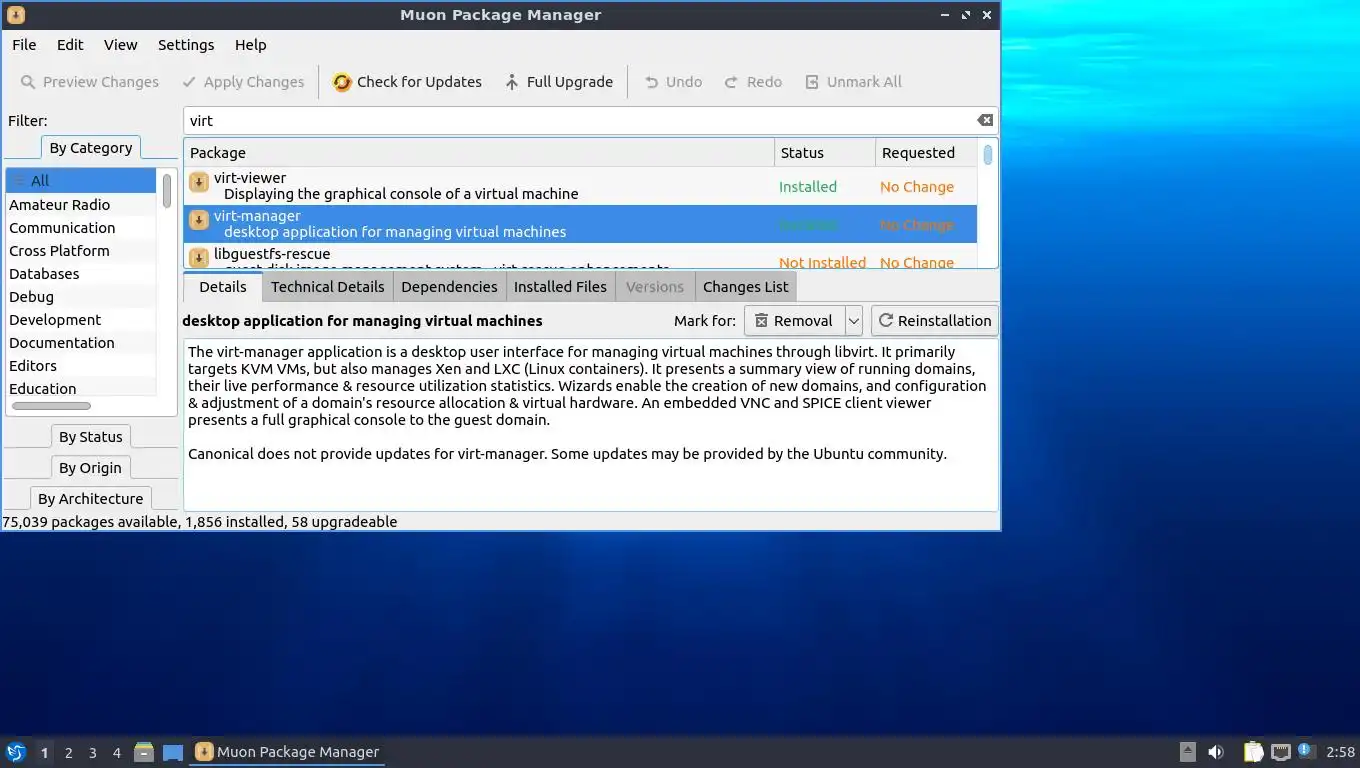This screenshot has width=1360, height=768.
Task: Open the File menu
Action: coord(24,45)
